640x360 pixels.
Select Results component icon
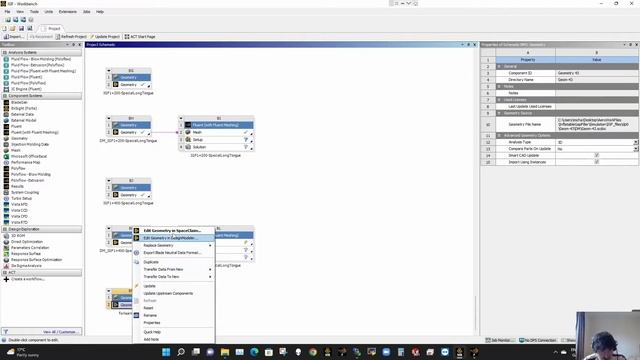(6, 186)
